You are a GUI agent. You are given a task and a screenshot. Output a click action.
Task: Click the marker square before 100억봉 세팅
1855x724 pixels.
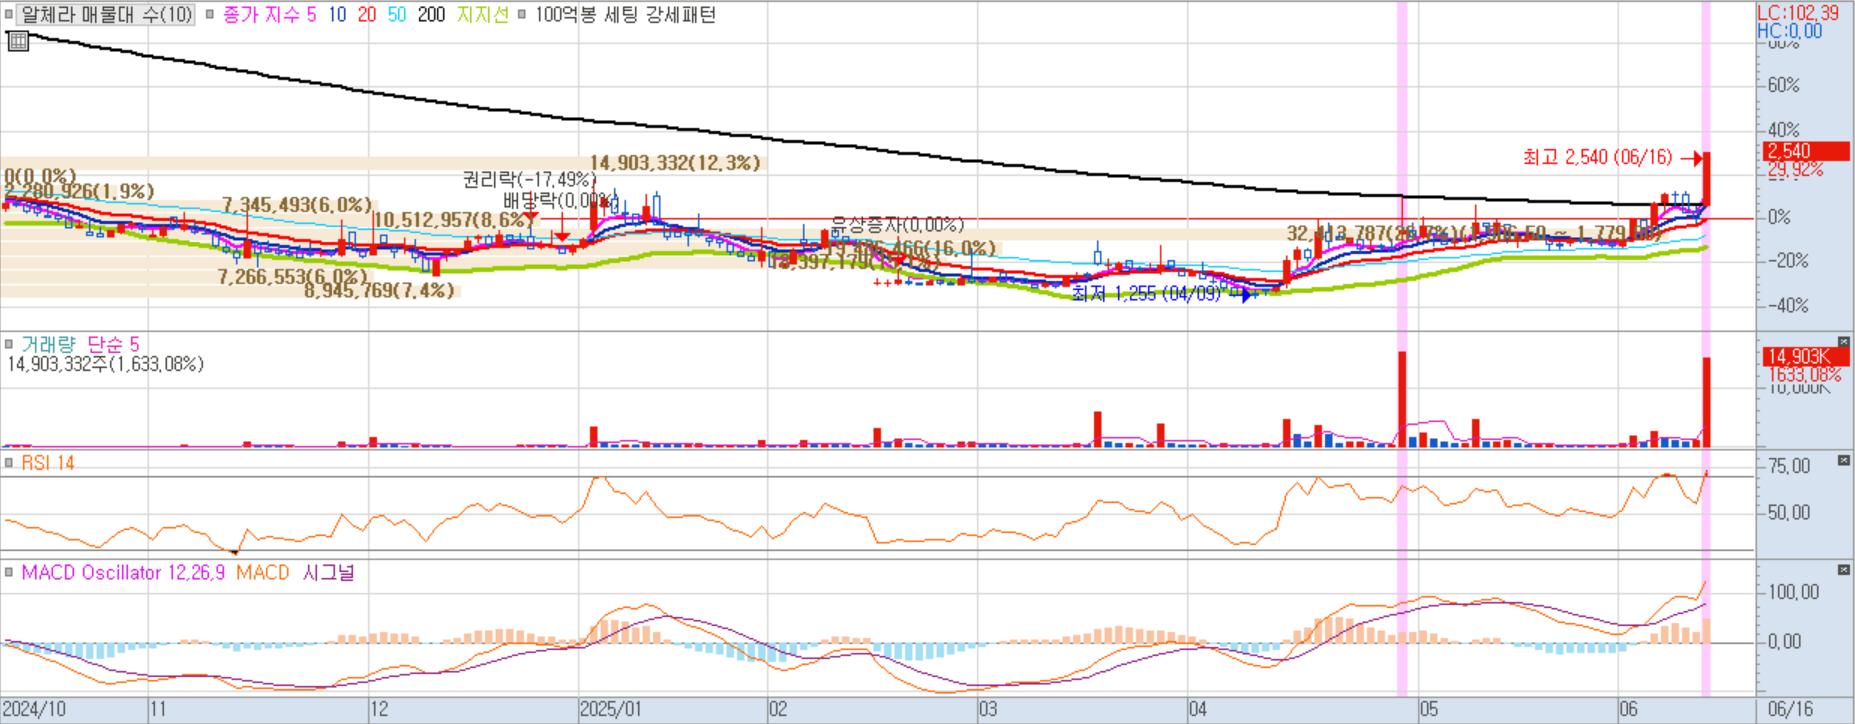[x=521, y=15]
